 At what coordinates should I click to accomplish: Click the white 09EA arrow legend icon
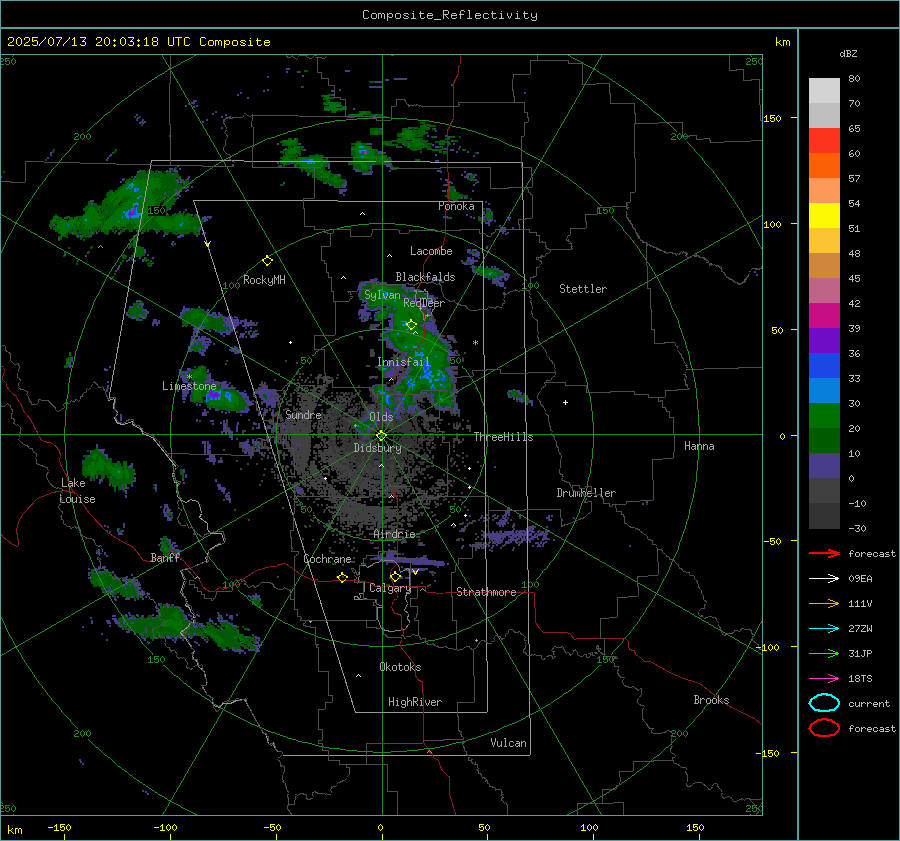(x=824, y=579)
